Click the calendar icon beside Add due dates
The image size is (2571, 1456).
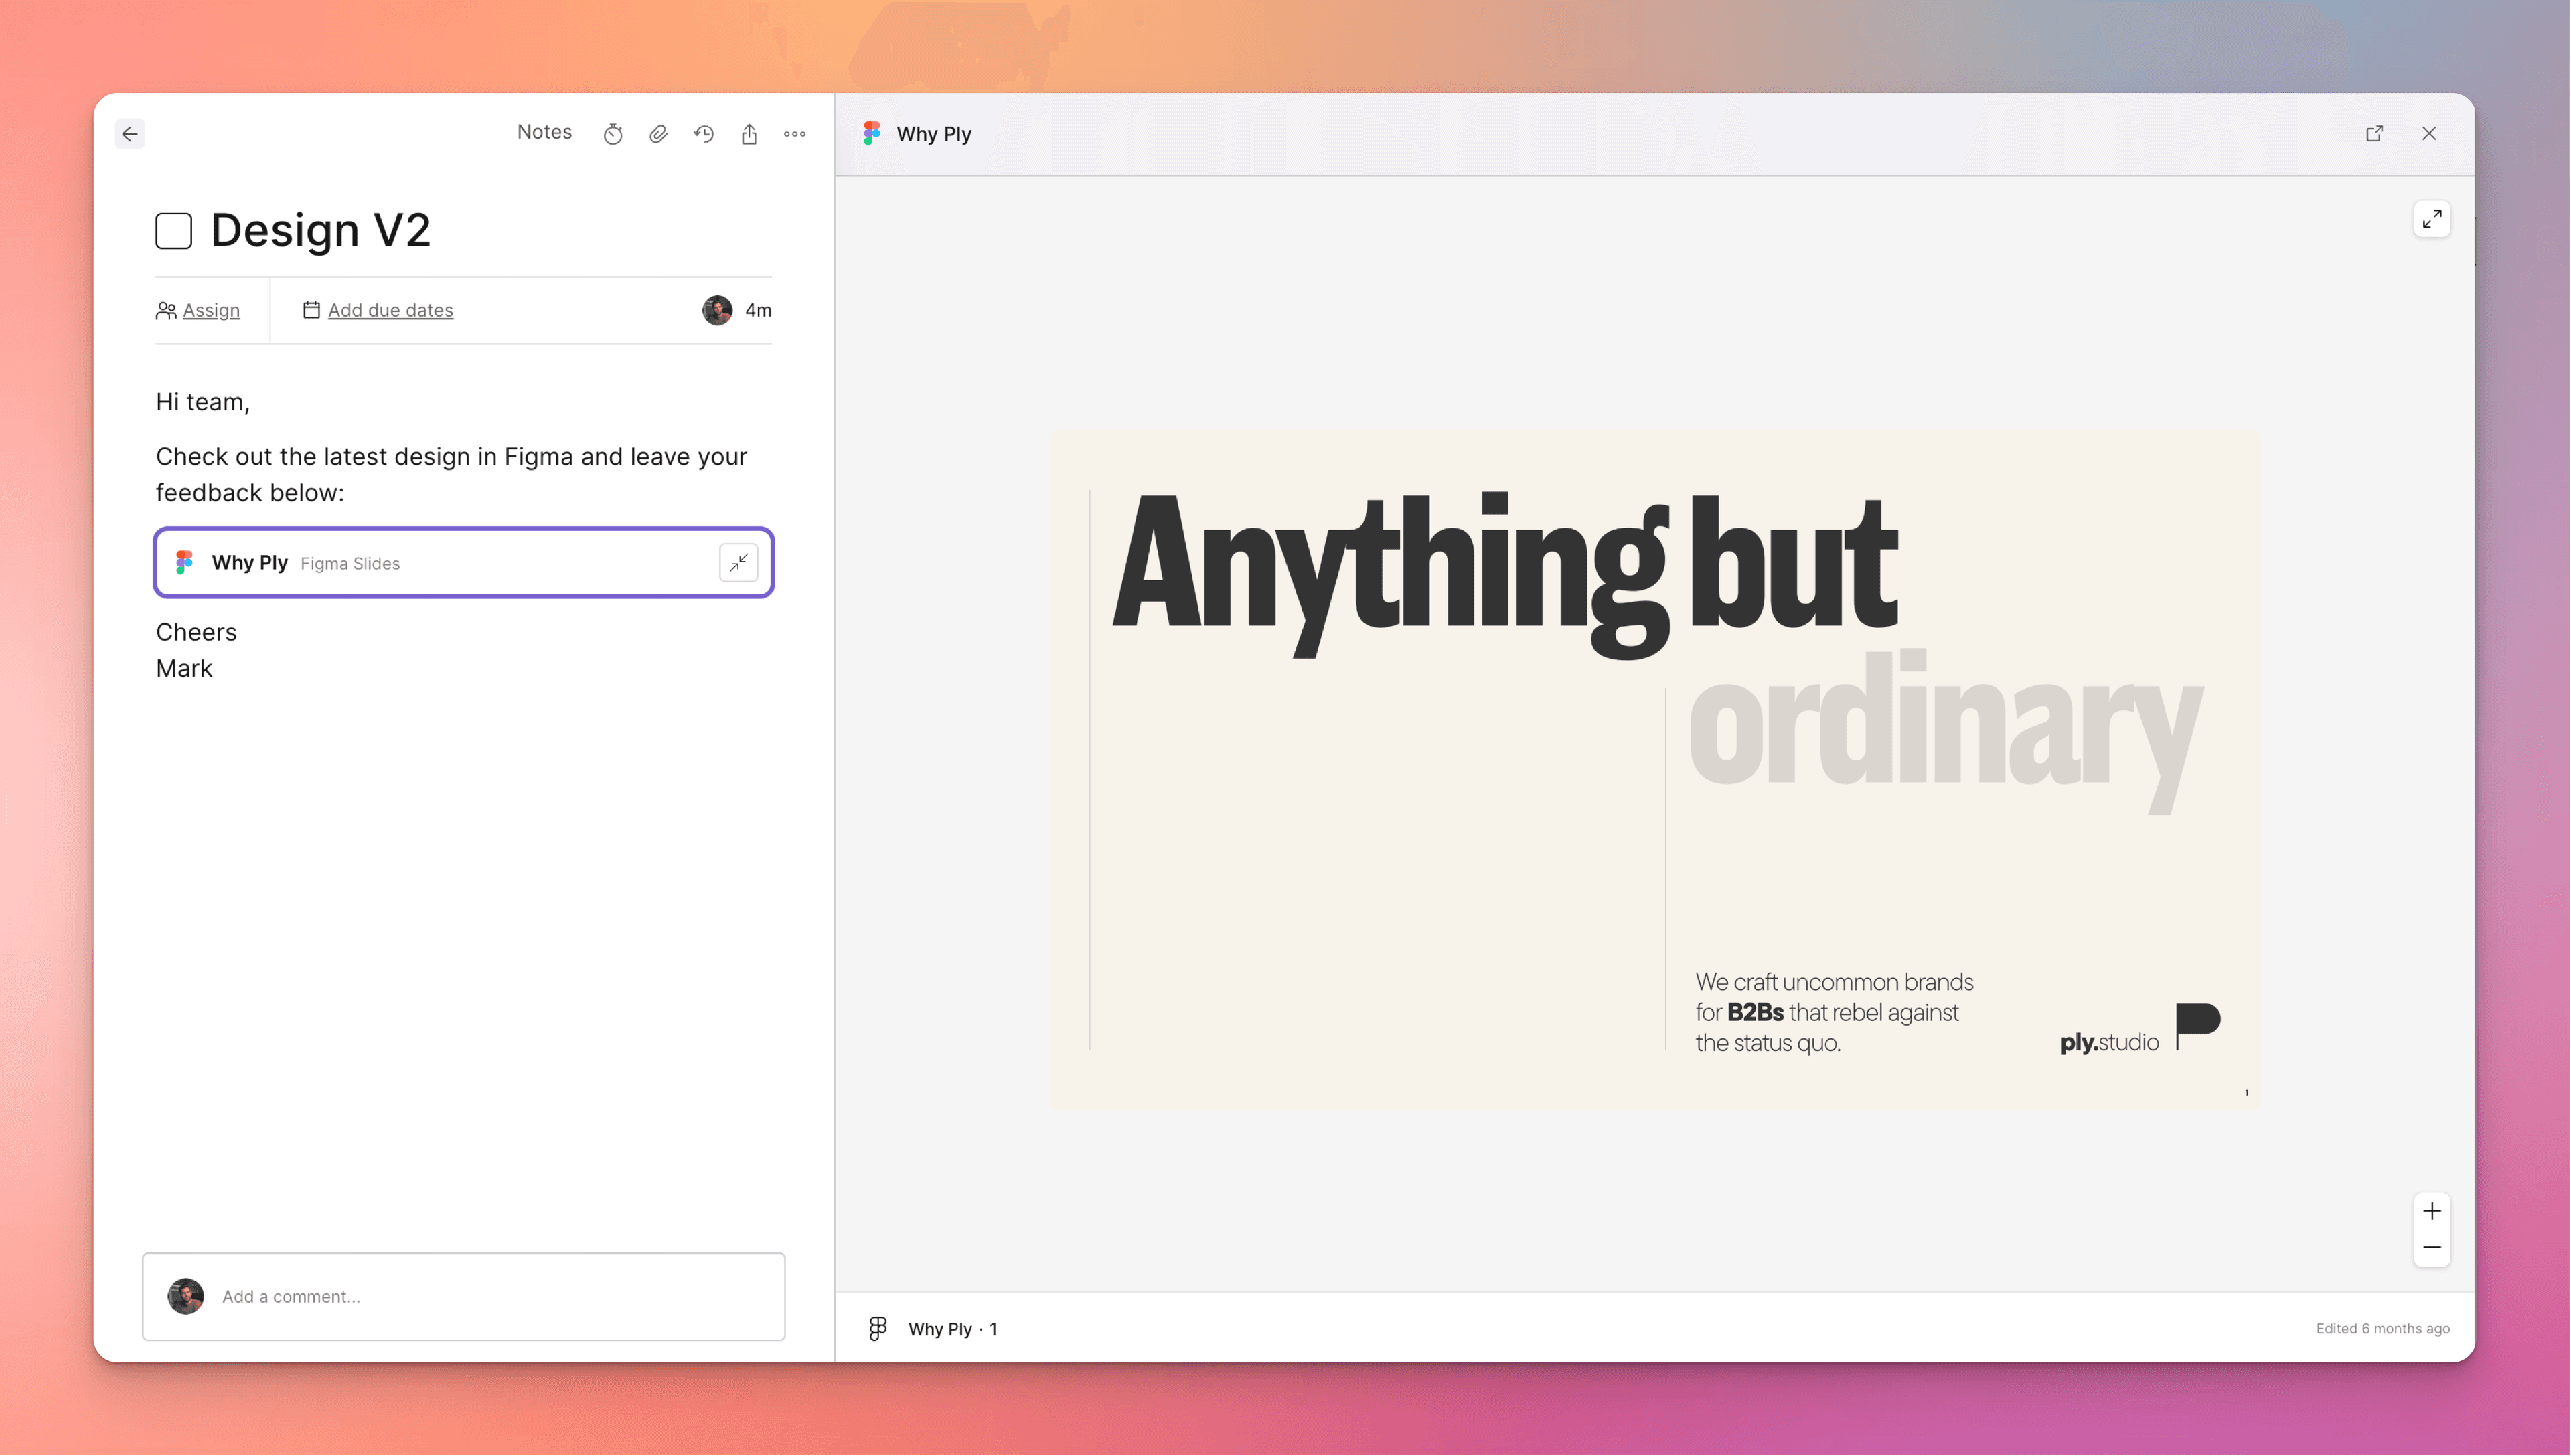point(311,310)
